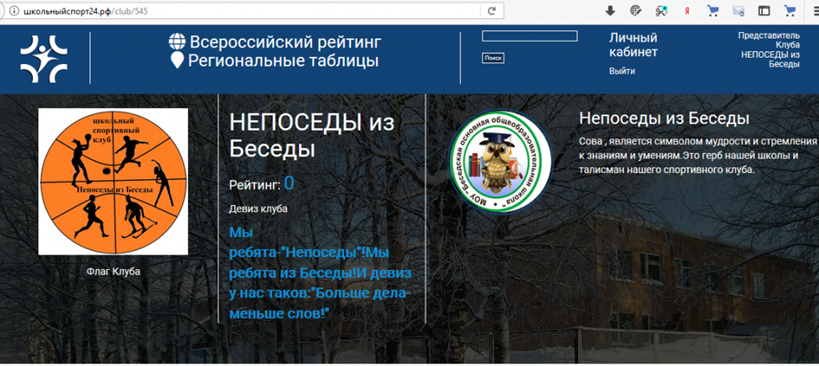Open Всероссийский рейтинг page
Viewport: 819px width, 366px height.
285,42
